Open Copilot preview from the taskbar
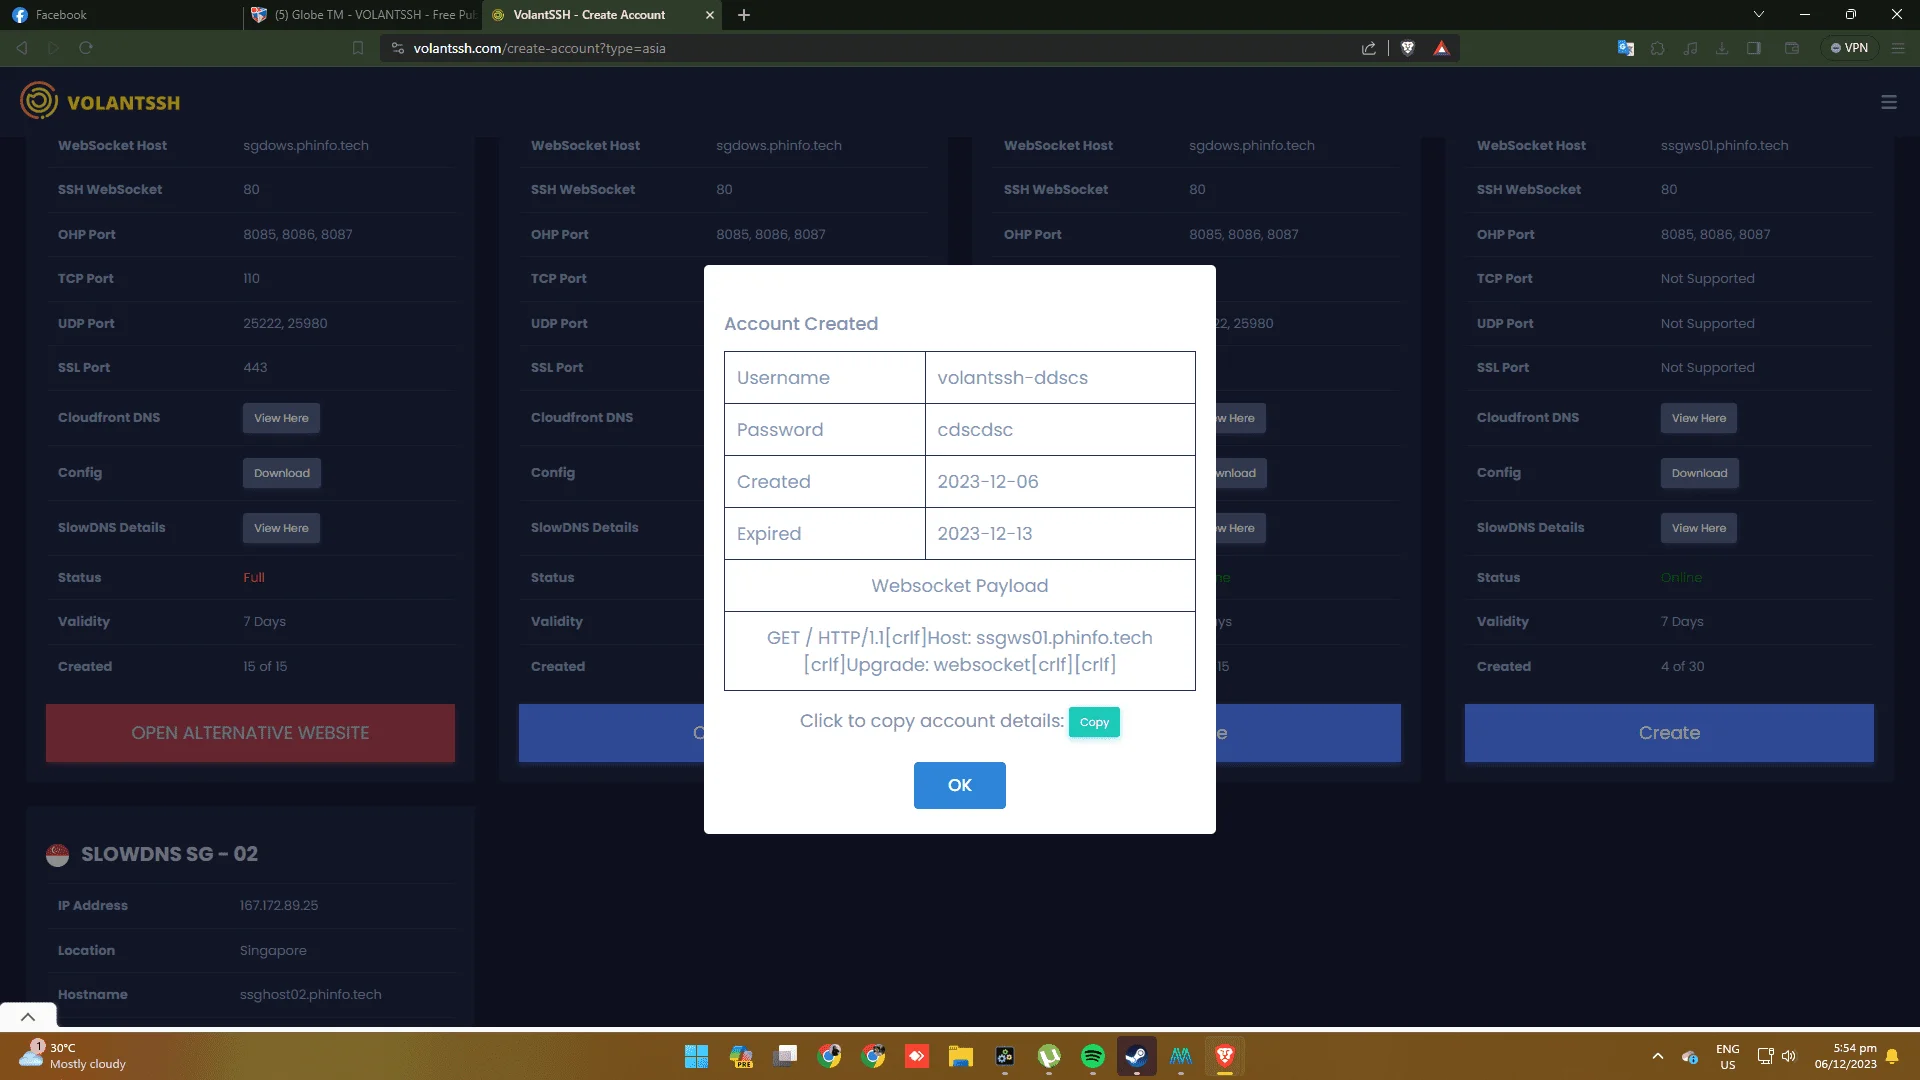The height and width of the screenshot is (1080, 1920). (x=741, y=1056)
